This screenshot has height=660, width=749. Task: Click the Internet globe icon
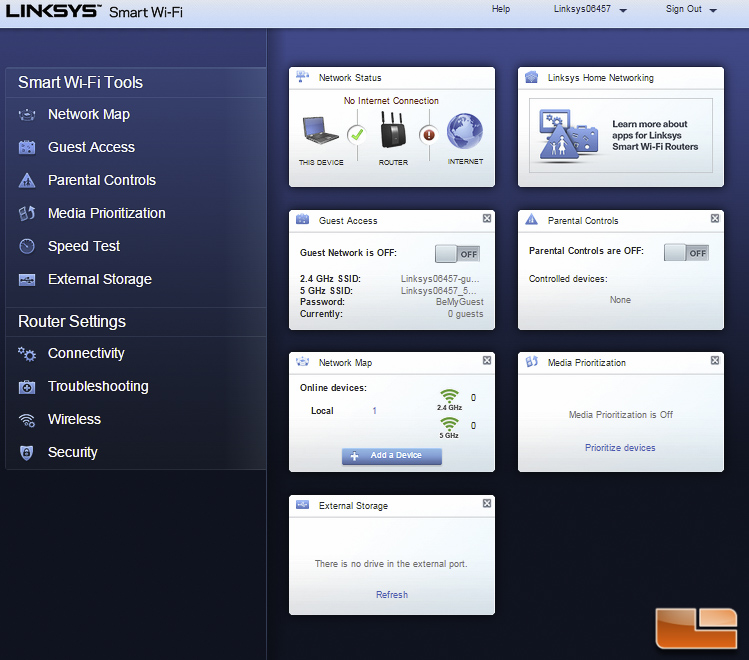click(x=465, y=131)
